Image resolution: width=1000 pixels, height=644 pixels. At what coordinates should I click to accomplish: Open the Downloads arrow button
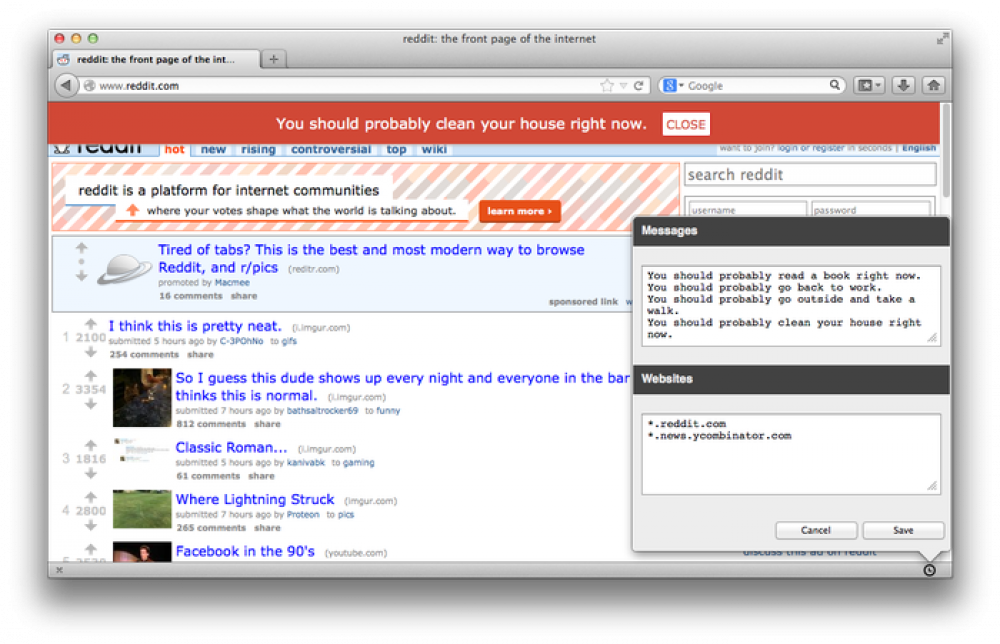pos(903,85)
